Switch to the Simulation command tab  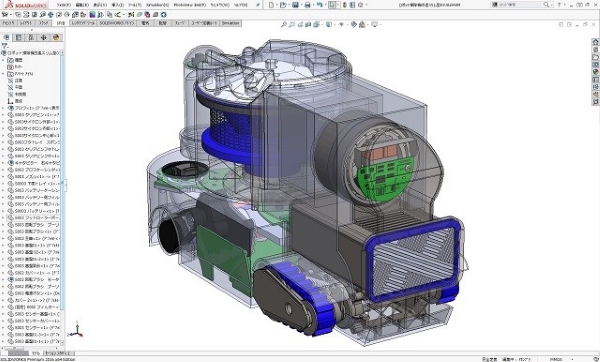coord(231,23)
